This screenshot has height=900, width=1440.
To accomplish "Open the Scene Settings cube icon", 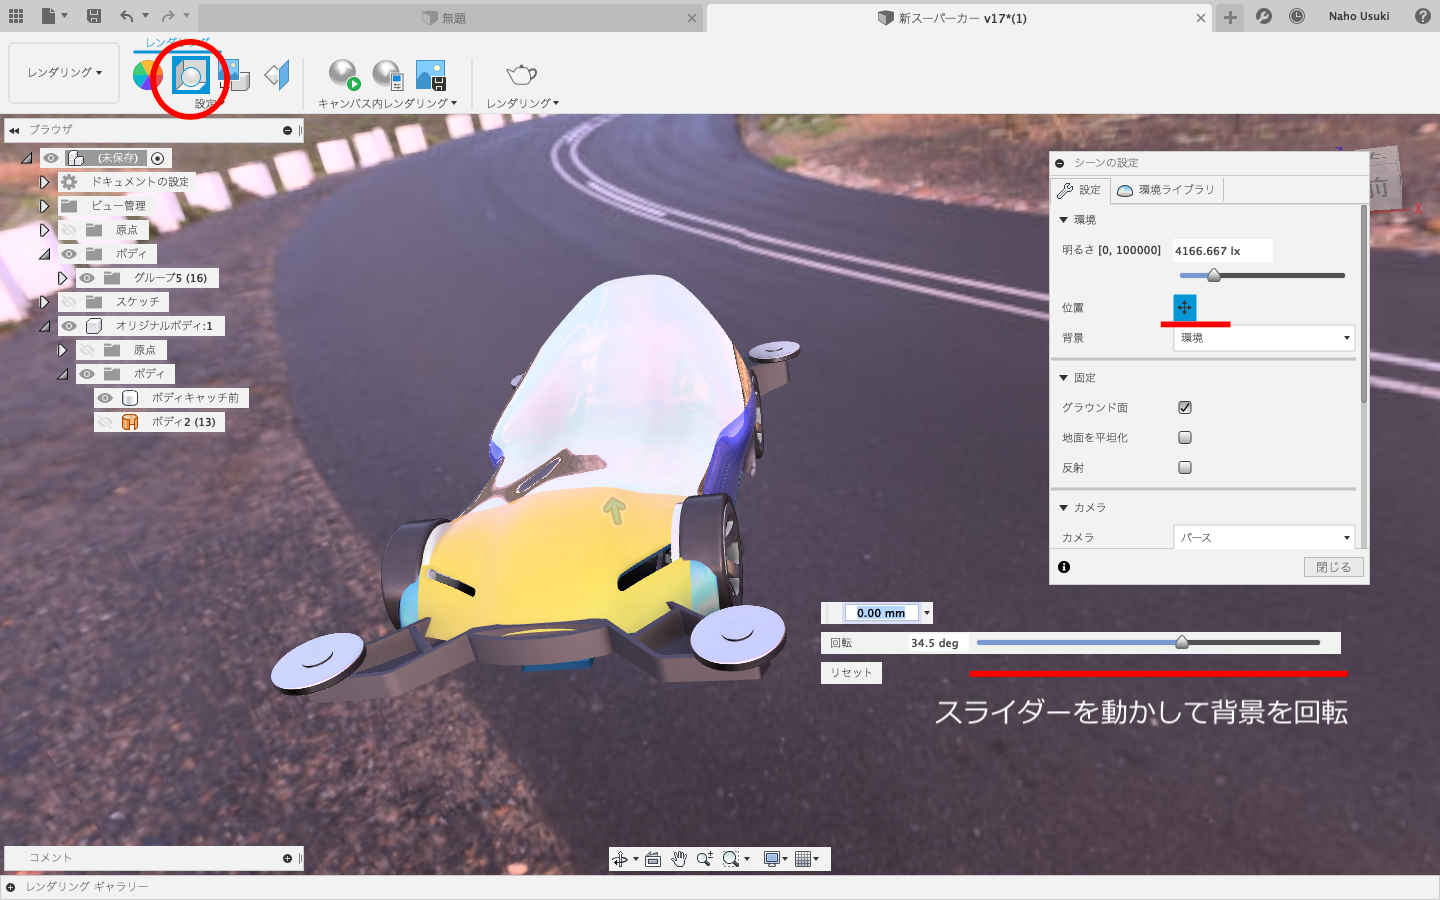I will pos(190,73).
